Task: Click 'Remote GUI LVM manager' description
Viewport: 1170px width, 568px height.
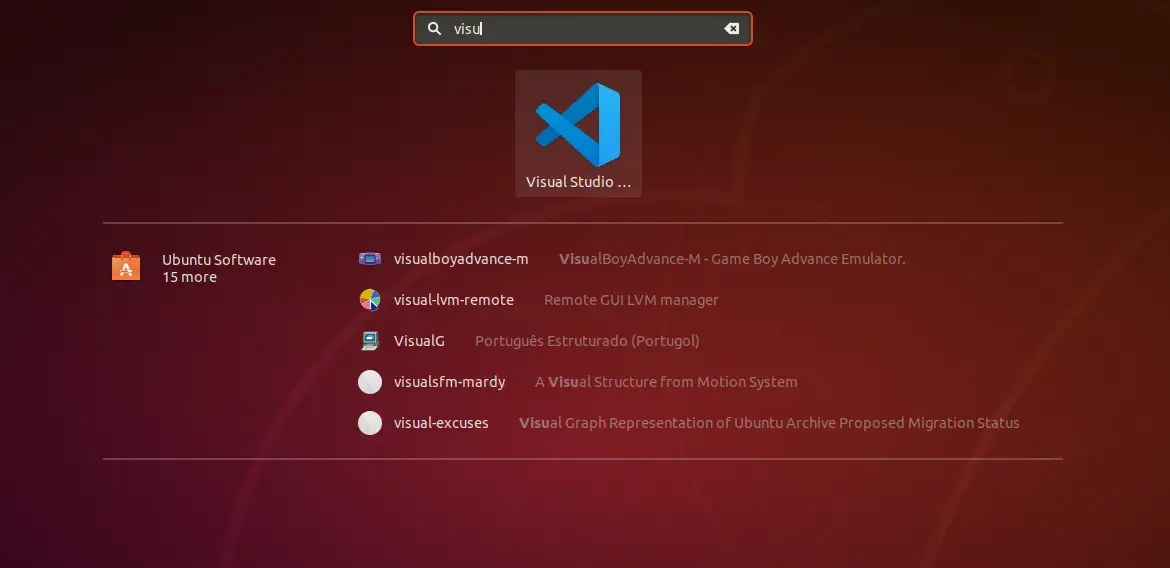Action: [631, 300]
